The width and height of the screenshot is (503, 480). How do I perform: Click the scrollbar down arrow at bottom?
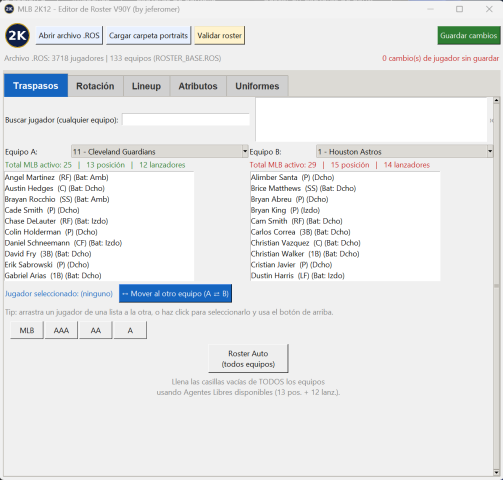[496, 472]
